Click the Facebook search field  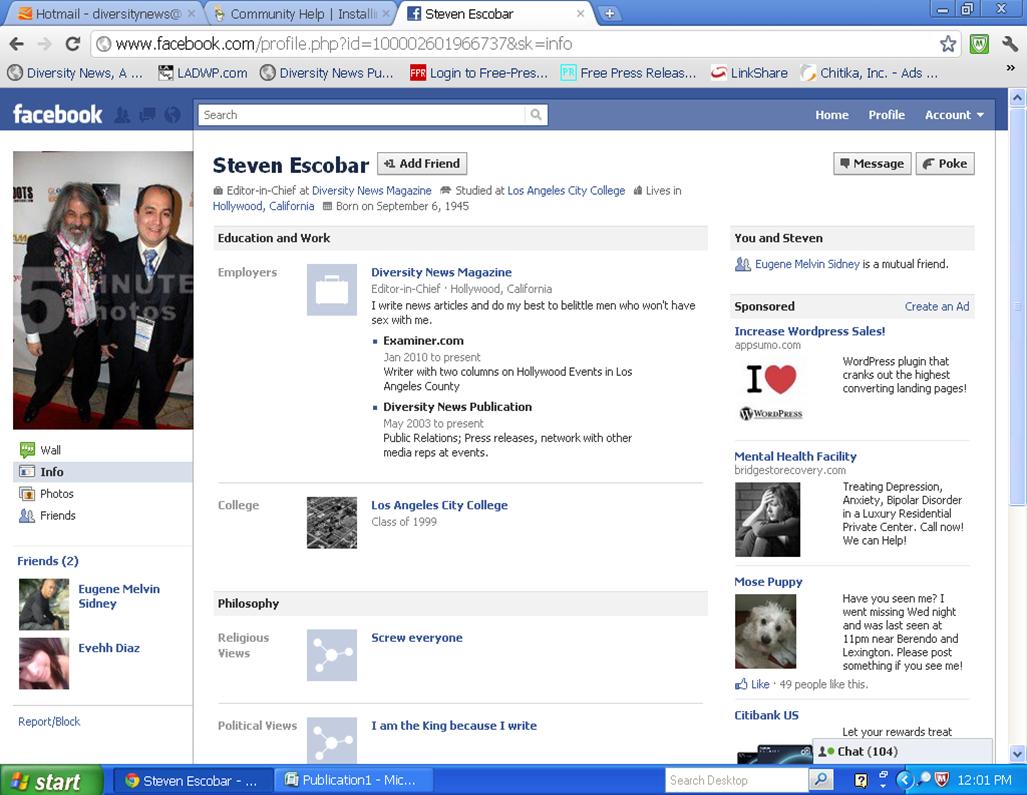tap(362, 115)
